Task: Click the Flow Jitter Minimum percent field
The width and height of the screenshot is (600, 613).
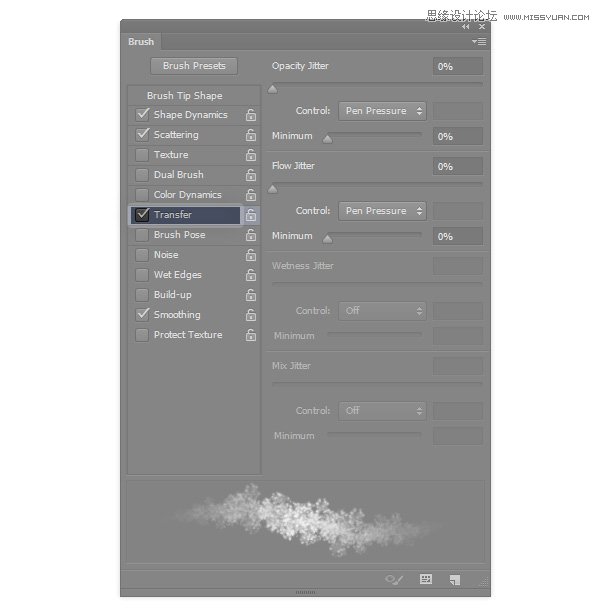Action: coord(458,237)
